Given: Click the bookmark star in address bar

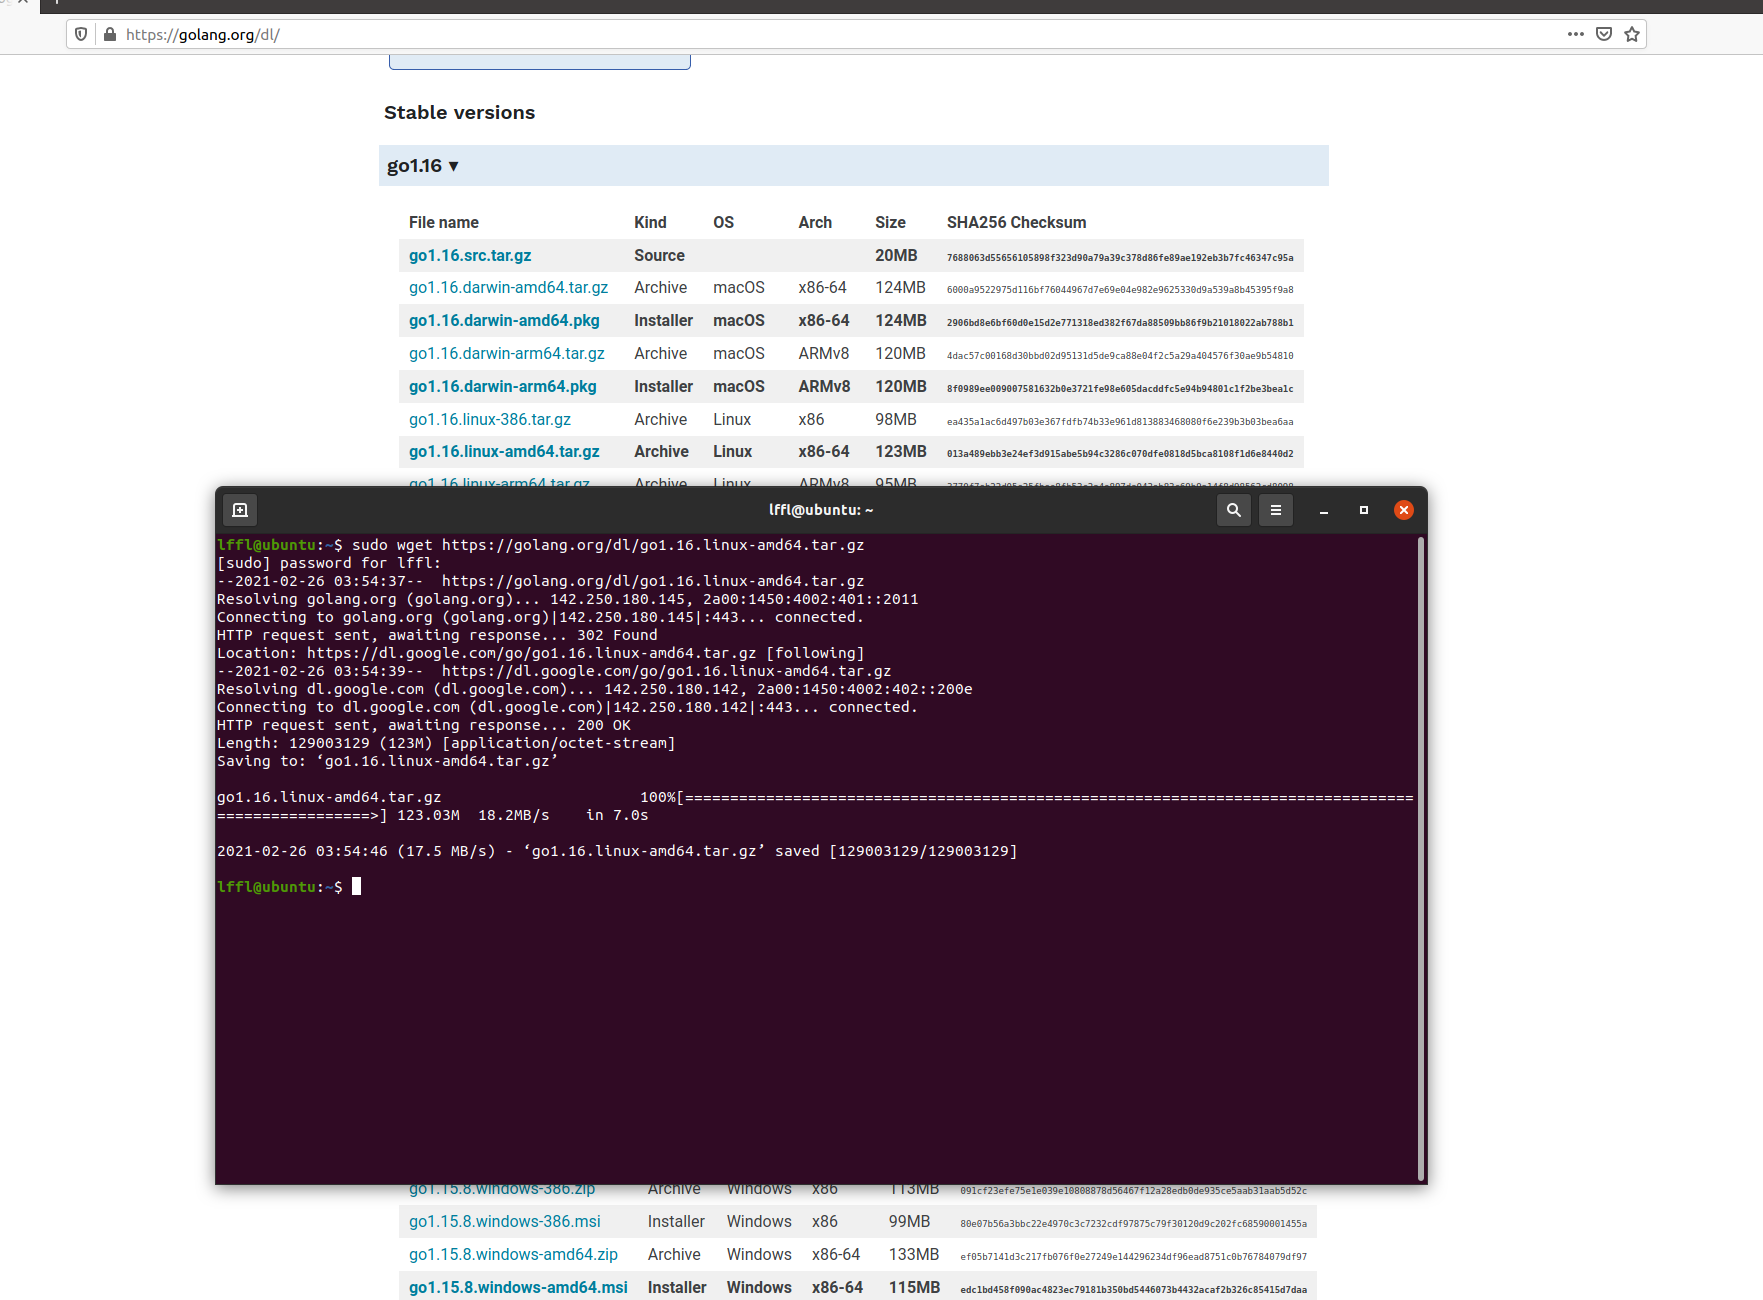Looking at the screenshot, I should pyautogui.click(x=1632, y=34).
